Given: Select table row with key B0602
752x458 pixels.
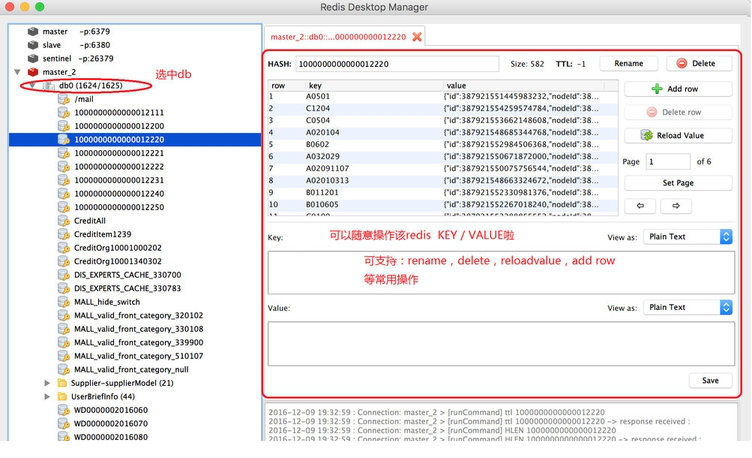Looking at the screenshot, I should 443,144.
